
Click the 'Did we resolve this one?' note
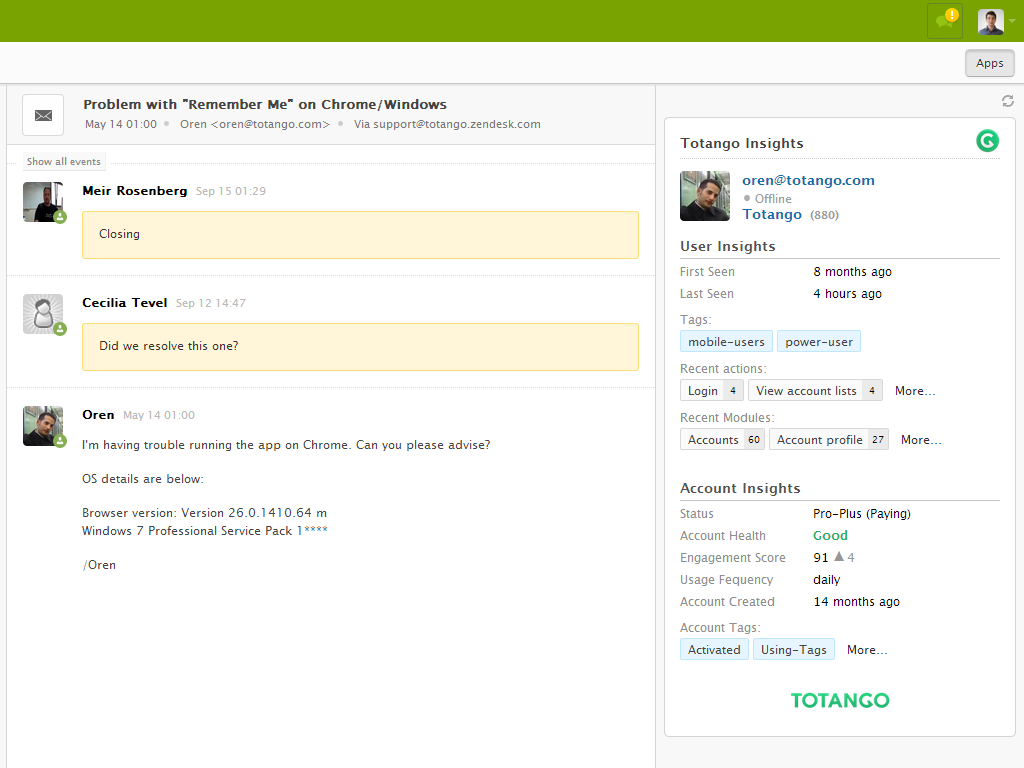pyautogui.click(x=360, y=347)
